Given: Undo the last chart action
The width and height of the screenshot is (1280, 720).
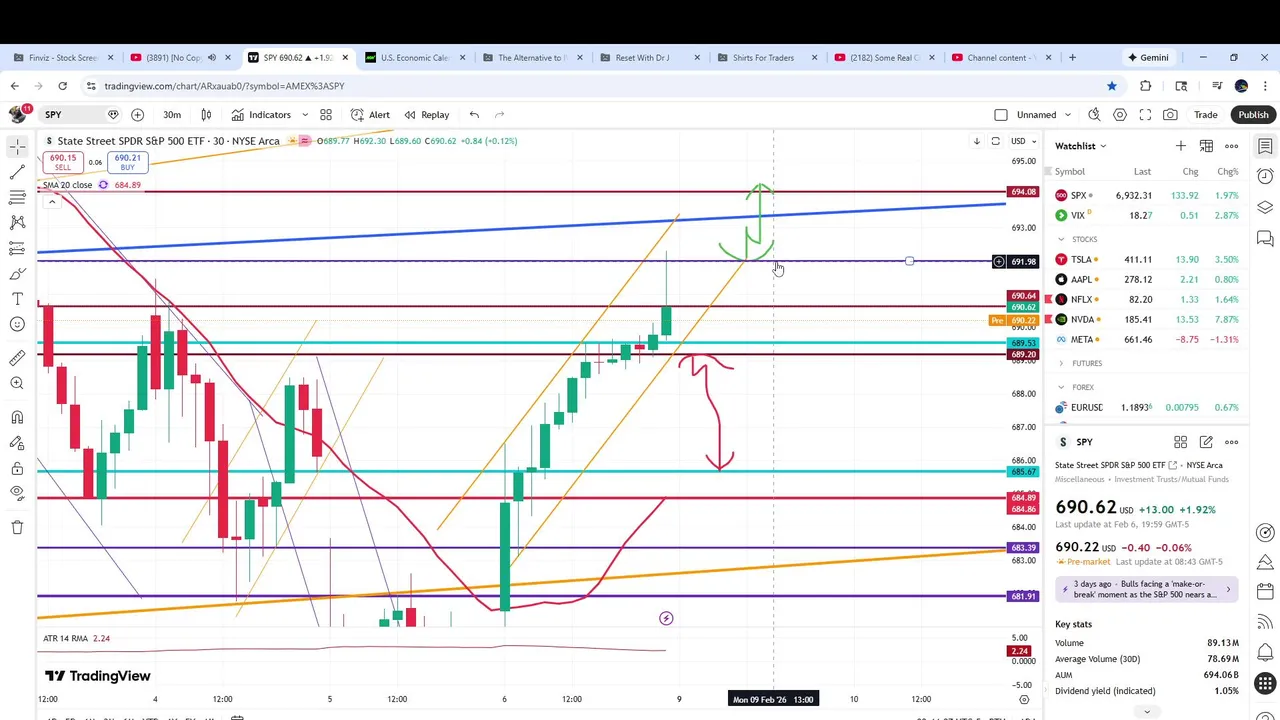Looking at the screenshot, I should click(474, 115).
